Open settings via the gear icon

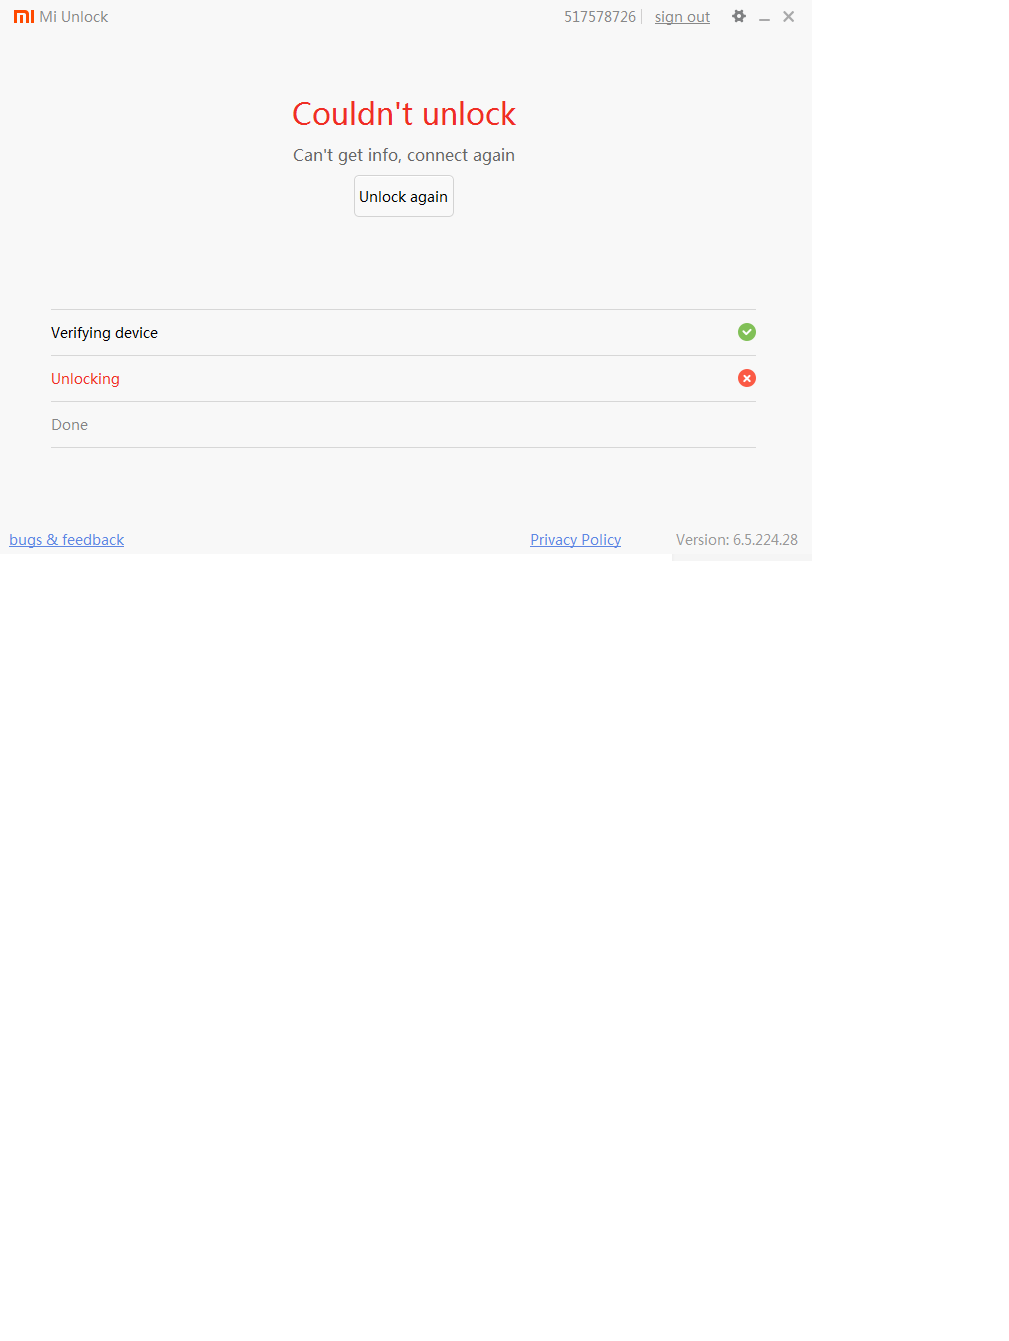tap(739, 16)
